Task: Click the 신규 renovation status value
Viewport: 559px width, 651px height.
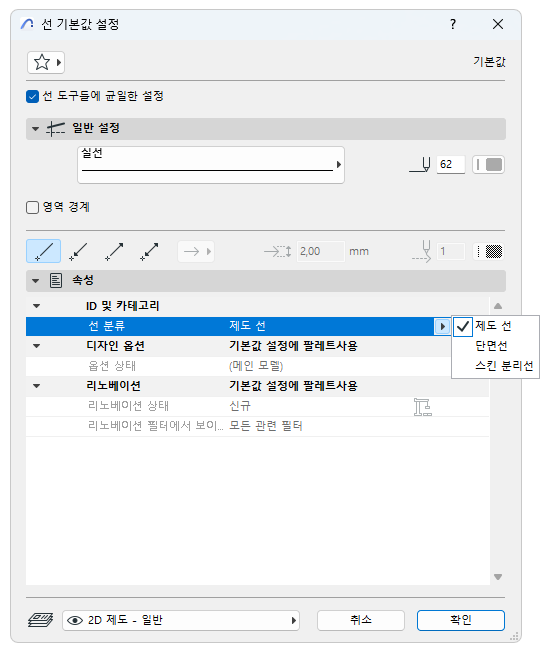Action: coord(240,406)
